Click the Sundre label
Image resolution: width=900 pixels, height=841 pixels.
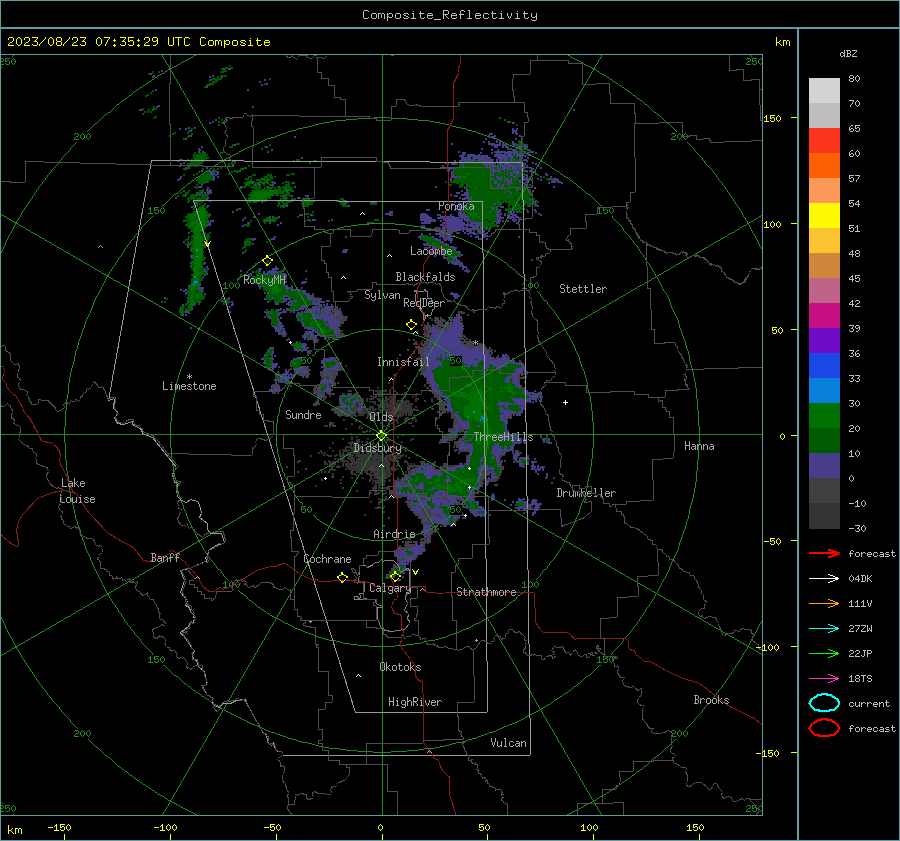pos(303,414)
